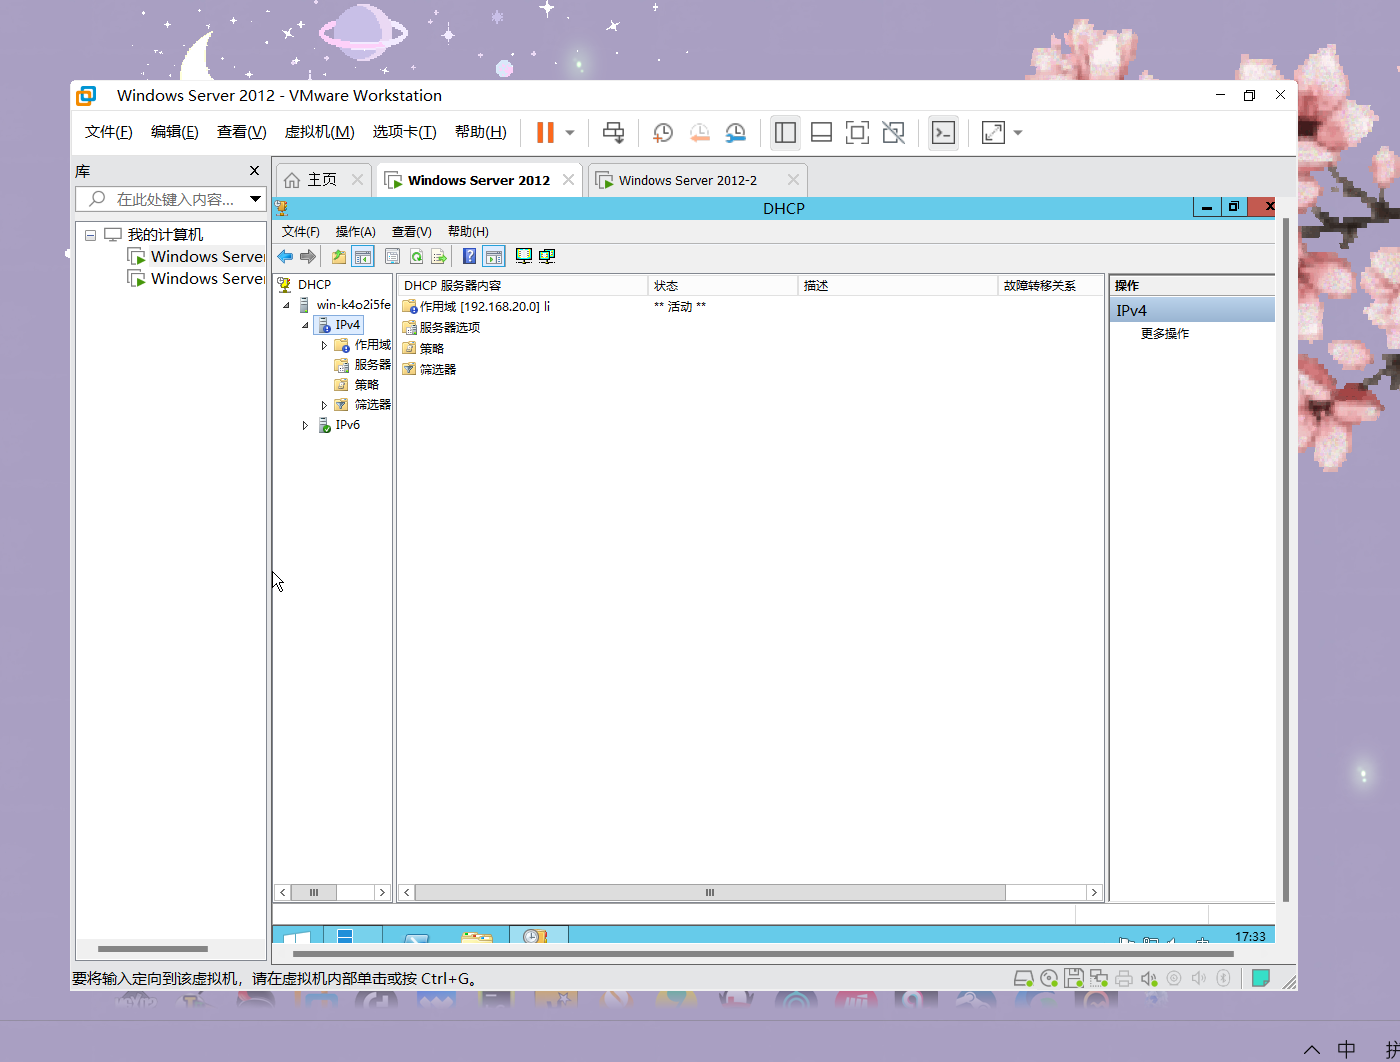Image resolution: width=1400 pixels, height=1062 pixels.
Task: Toggle show/hide action pane icon
Action: (493, 257)
